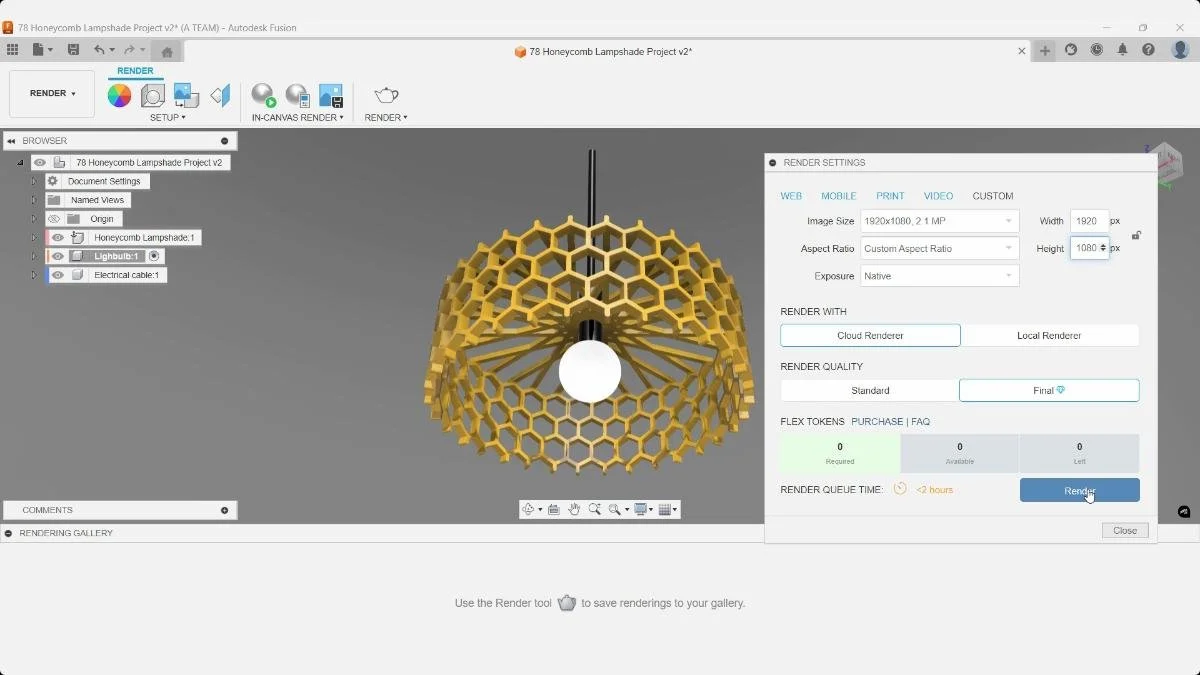
Task: Toggle visibility of the root project component
Action: point(40,162)
